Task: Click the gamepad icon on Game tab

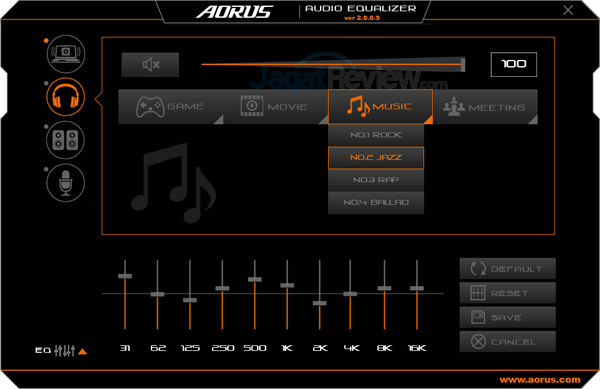Action: point(150,107)
